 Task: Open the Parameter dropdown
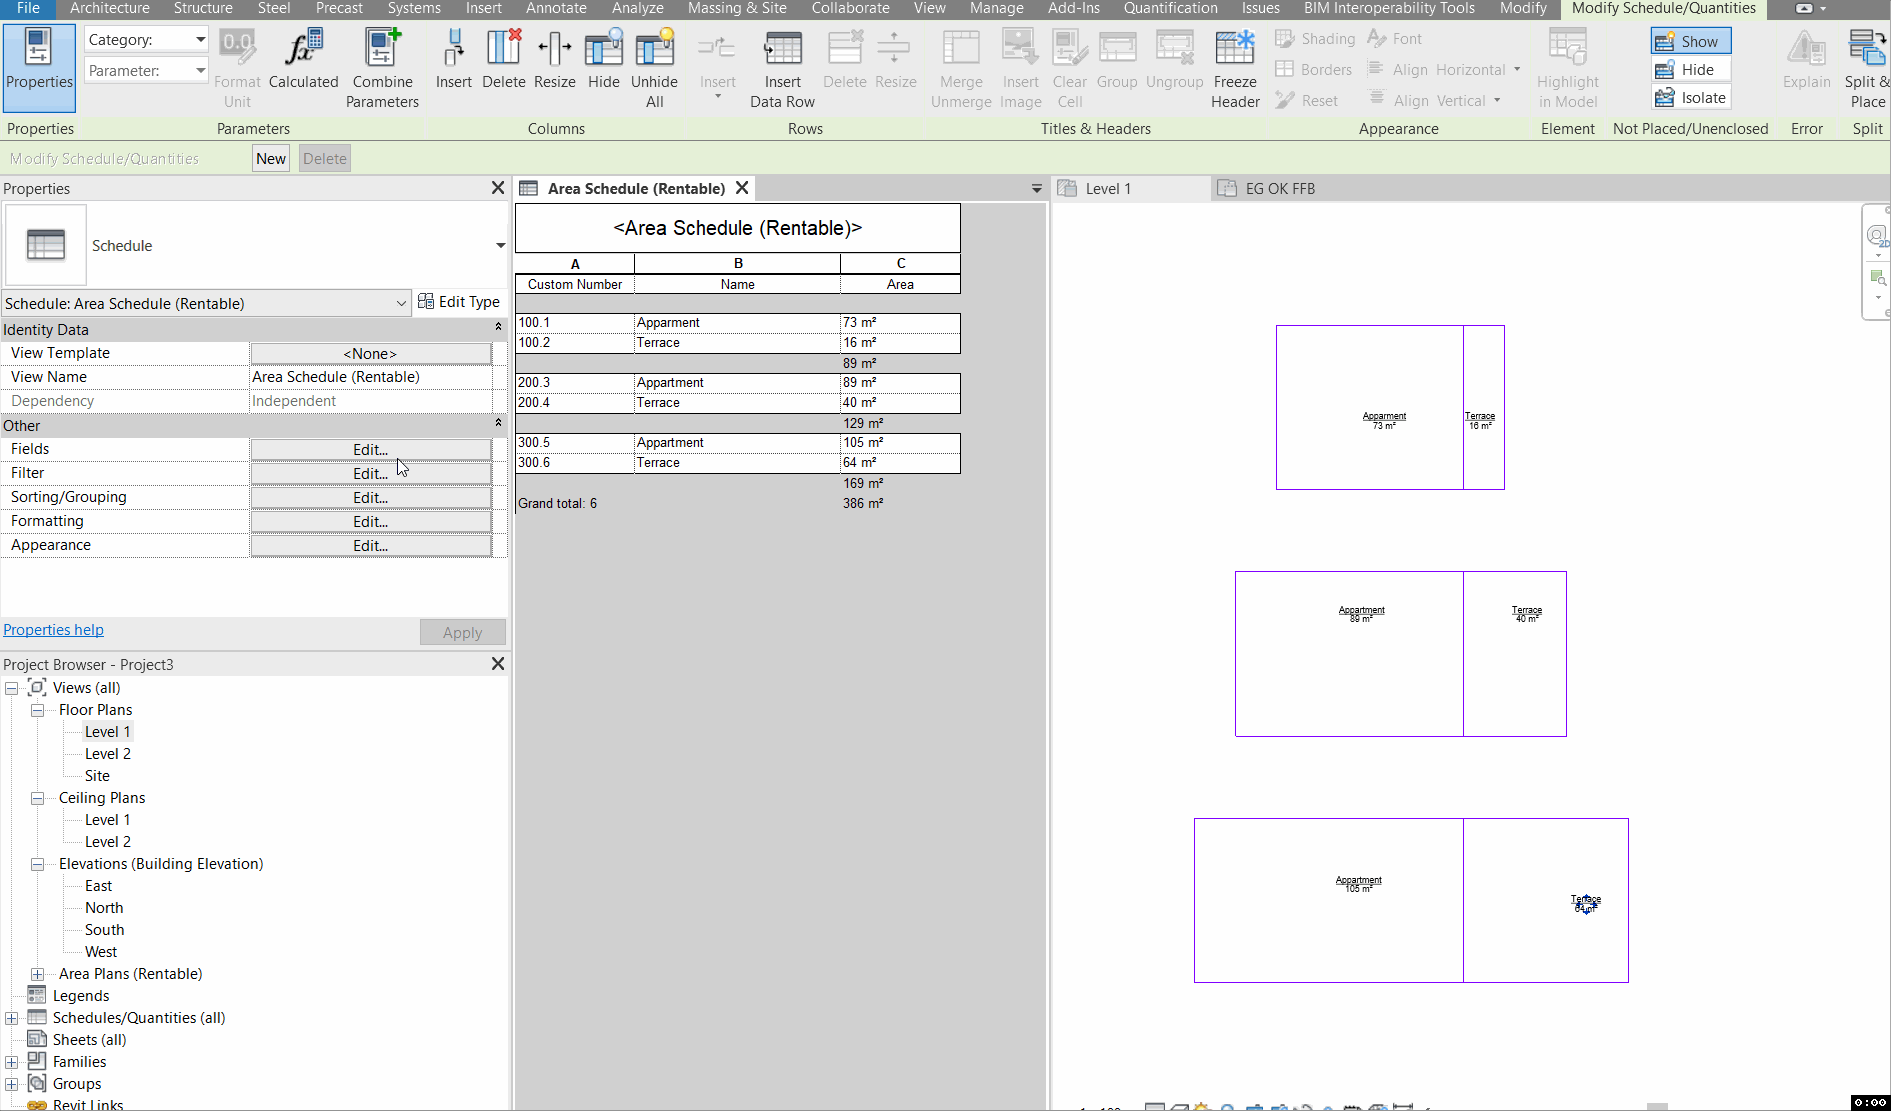200,71
